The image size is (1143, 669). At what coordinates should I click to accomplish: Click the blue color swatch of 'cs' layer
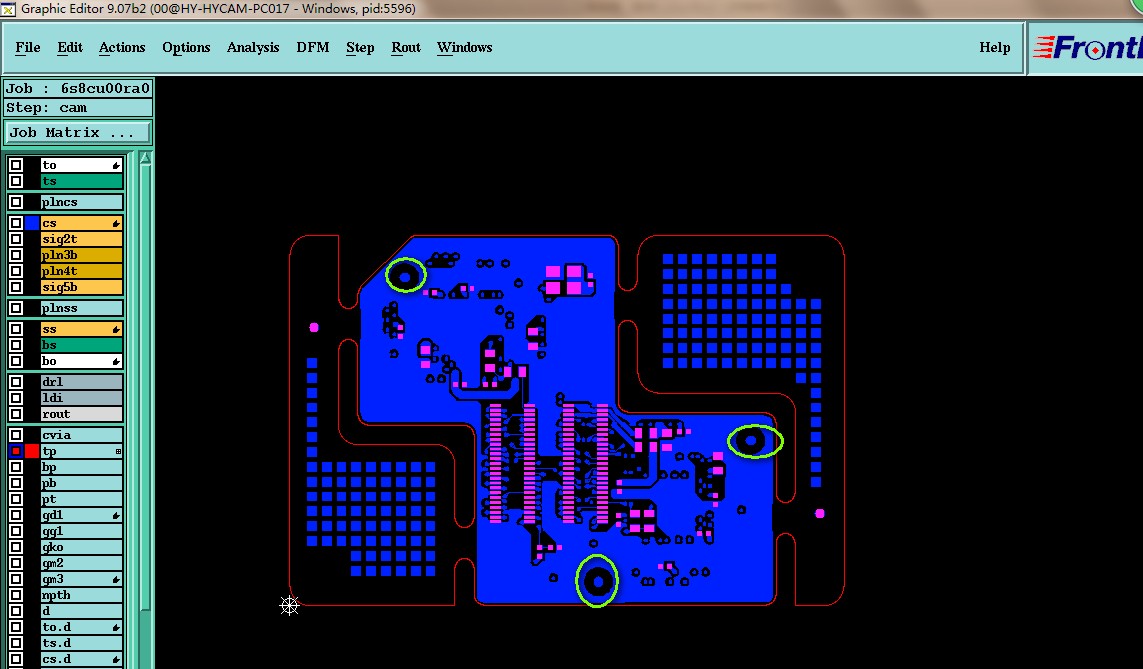(32, 223)
